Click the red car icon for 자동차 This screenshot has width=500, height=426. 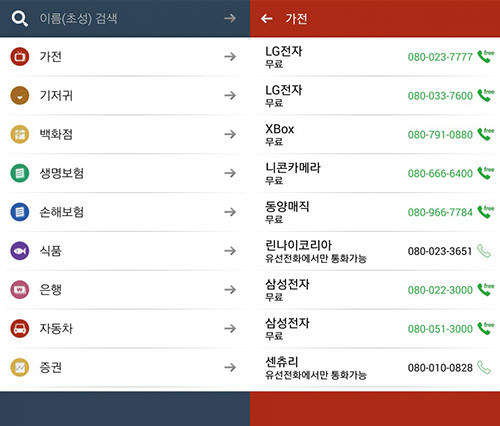[x=20, y=328]
